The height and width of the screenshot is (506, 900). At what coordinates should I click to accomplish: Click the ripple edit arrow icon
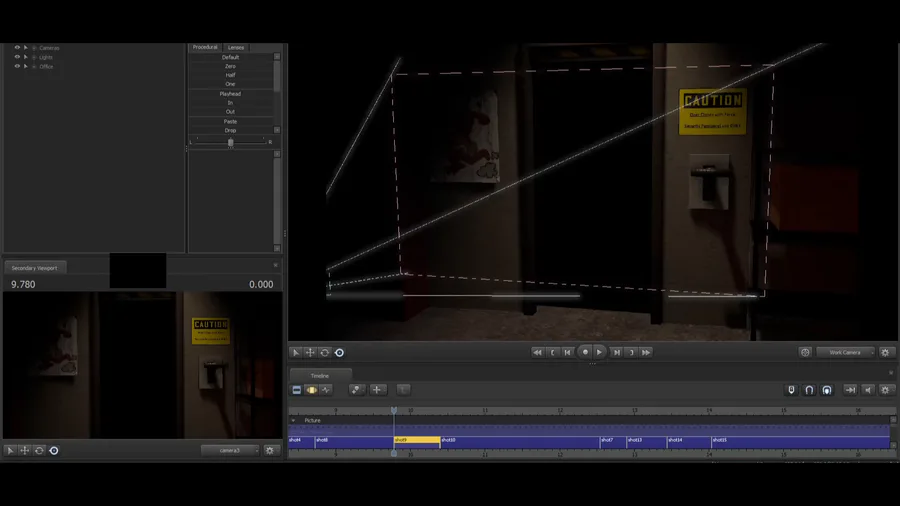pos(850,390)
